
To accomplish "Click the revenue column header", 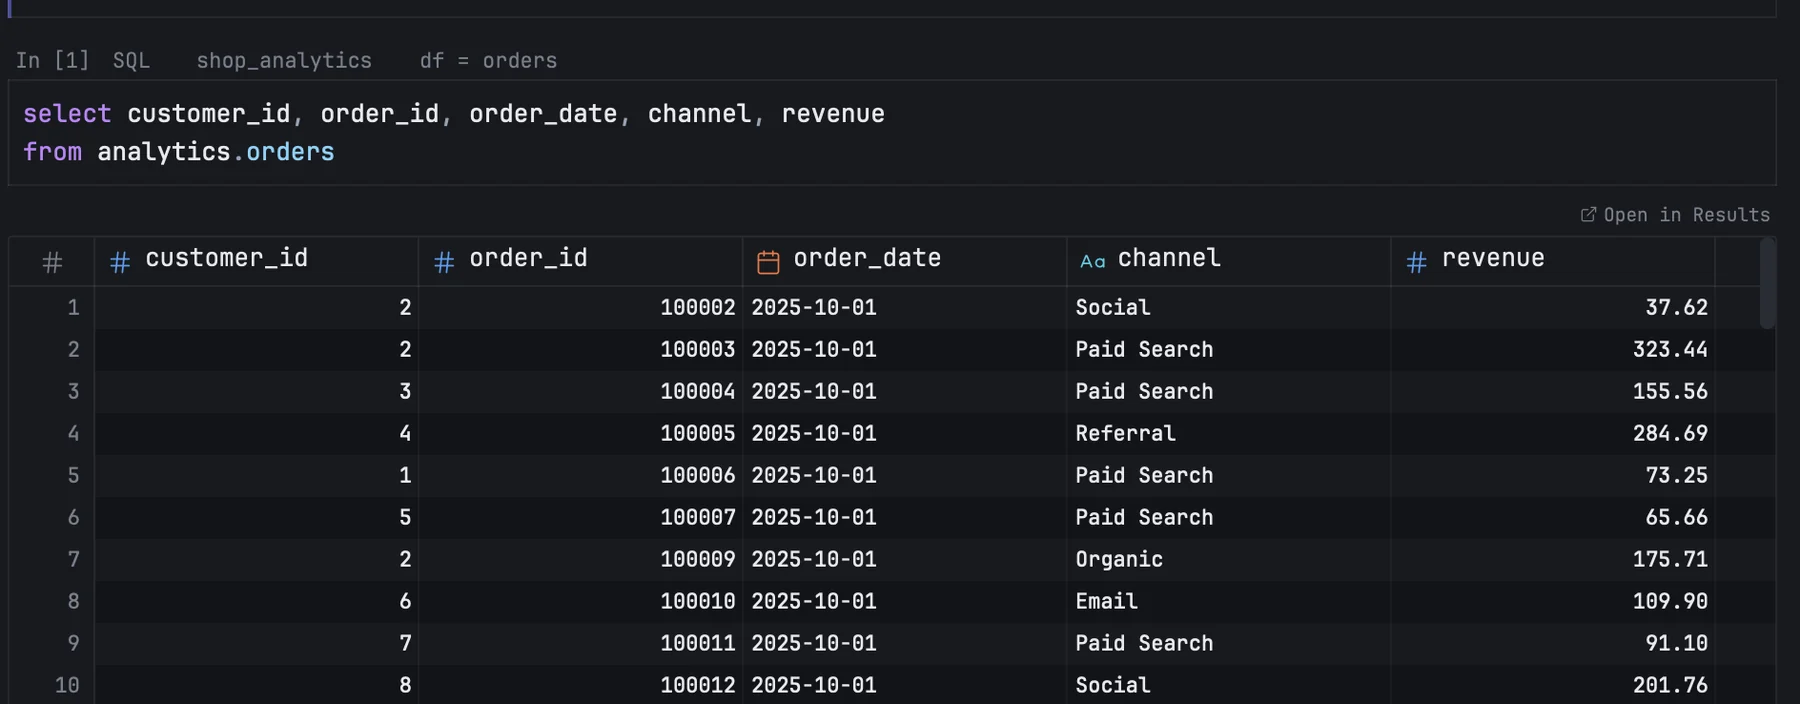I will [x=1552, y=261].
